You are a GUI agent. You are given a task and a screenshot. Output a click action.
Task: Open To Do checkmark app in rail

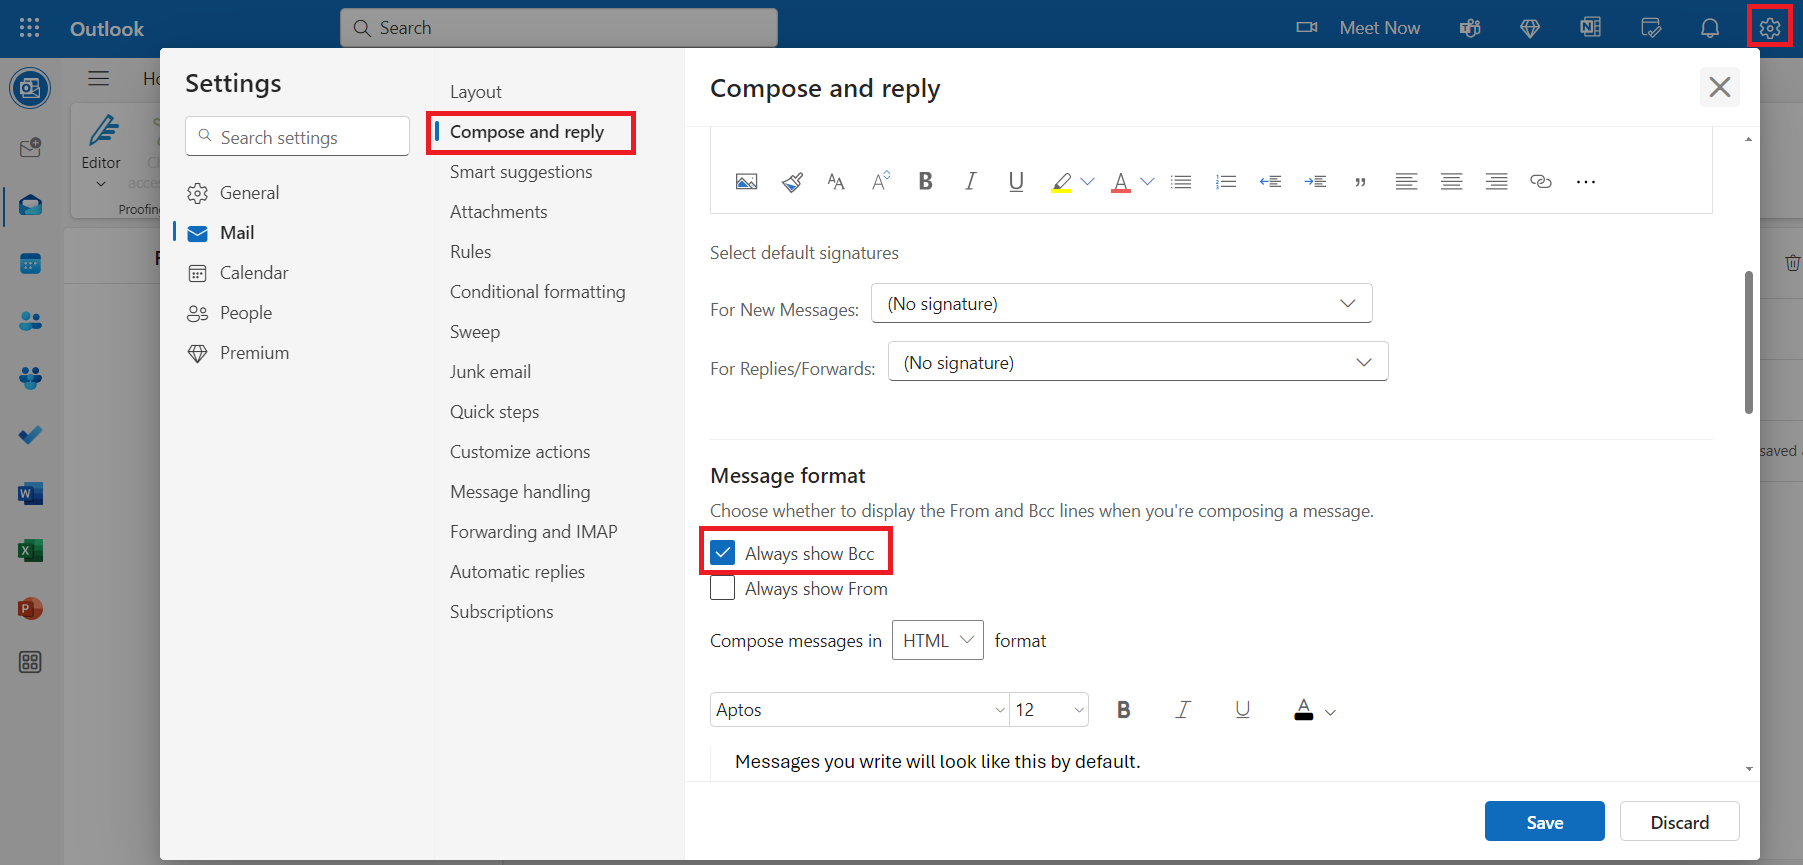coord(30,435)
